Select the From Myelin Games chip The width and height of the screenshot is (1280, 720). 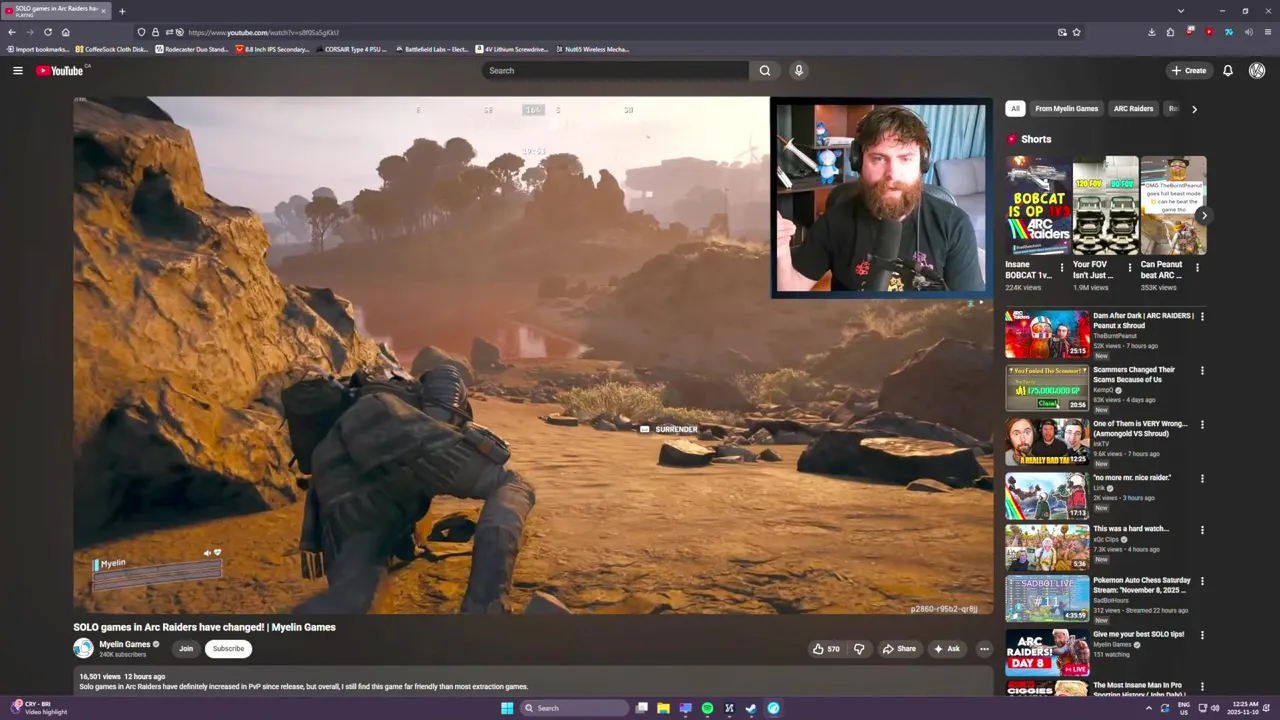[x=1066, y=108]
